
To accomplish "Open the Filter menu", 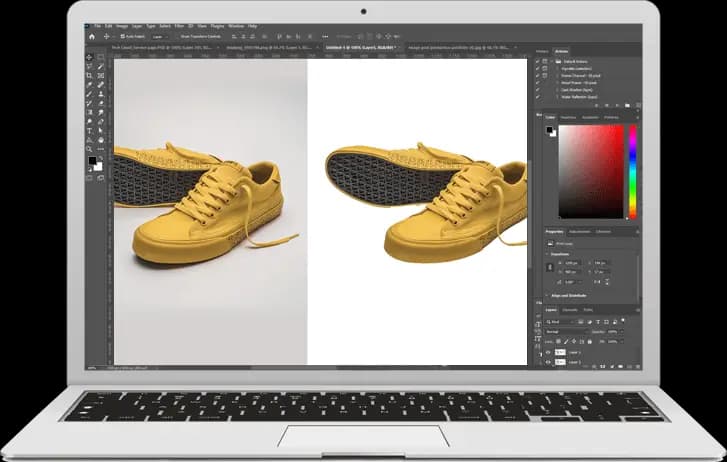I will click(x=179, y=26).
